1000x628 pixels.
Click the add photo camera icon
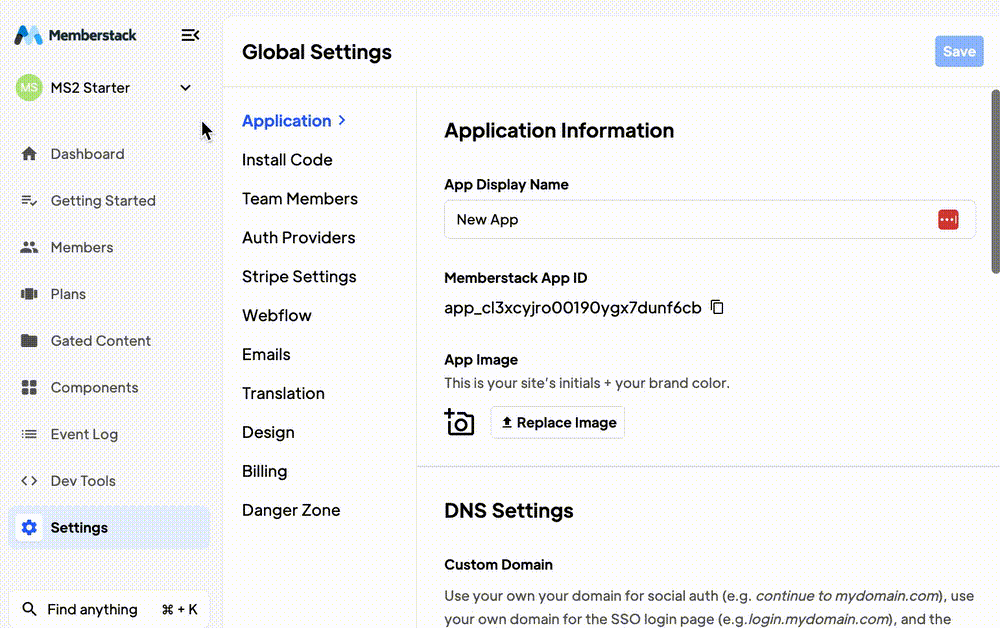(x=459, y=422)
